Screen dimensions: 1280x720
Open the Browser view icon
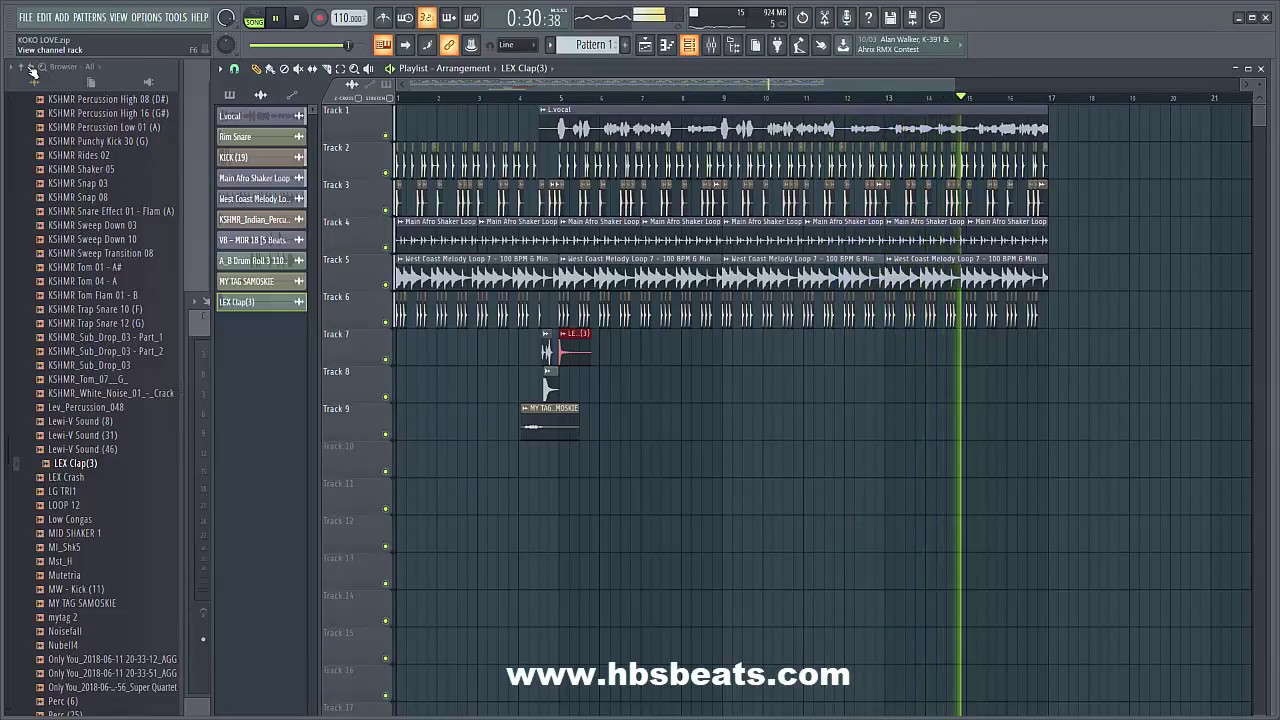click(733, 45)
